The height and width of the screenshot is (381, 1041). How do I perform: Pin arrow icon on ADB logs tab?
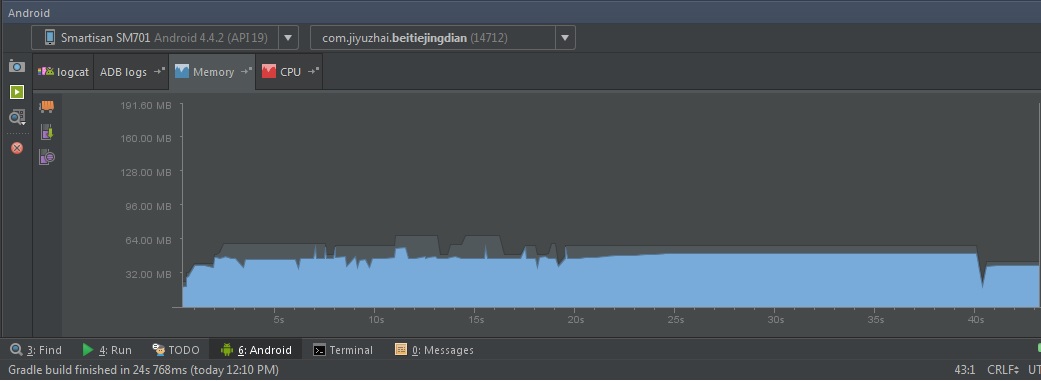pos(159,71)
